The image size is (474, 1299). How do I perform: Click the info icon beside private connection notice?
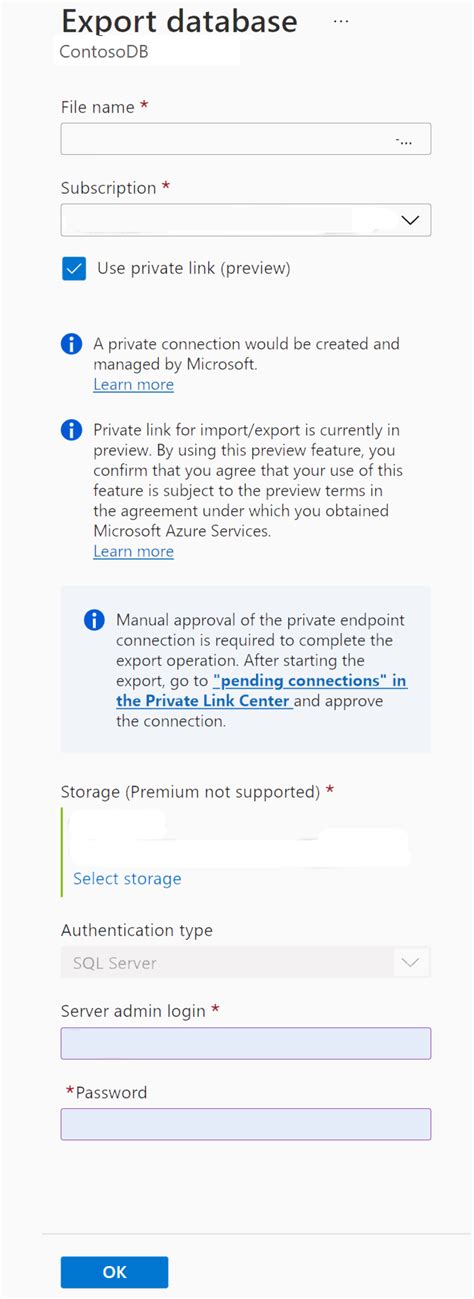72,344
